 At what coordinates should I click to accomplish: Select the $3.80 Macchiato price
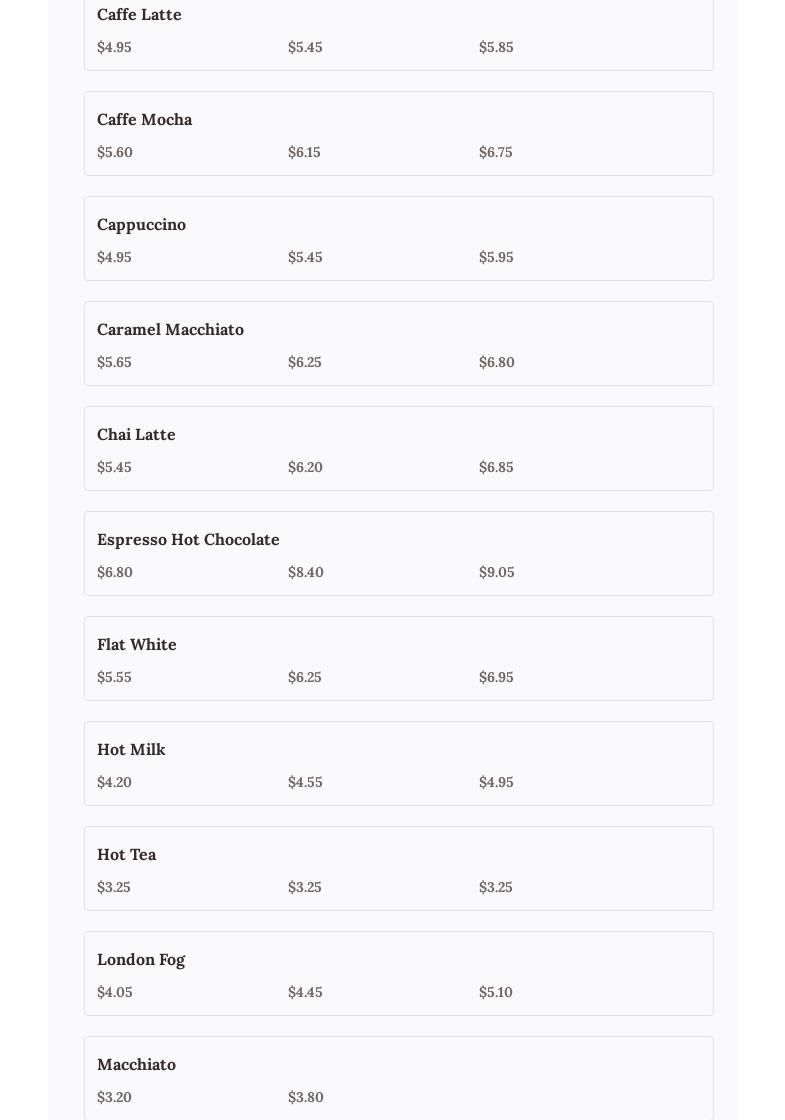pyautogui.click(x=306, y=1098)
